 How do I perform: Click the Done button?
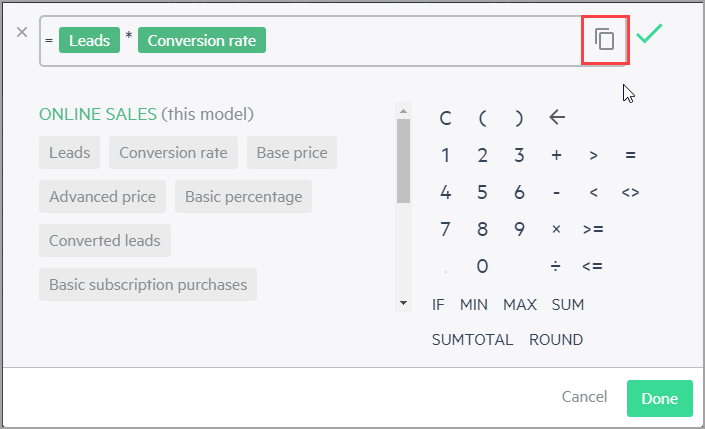tap(660, 398)
